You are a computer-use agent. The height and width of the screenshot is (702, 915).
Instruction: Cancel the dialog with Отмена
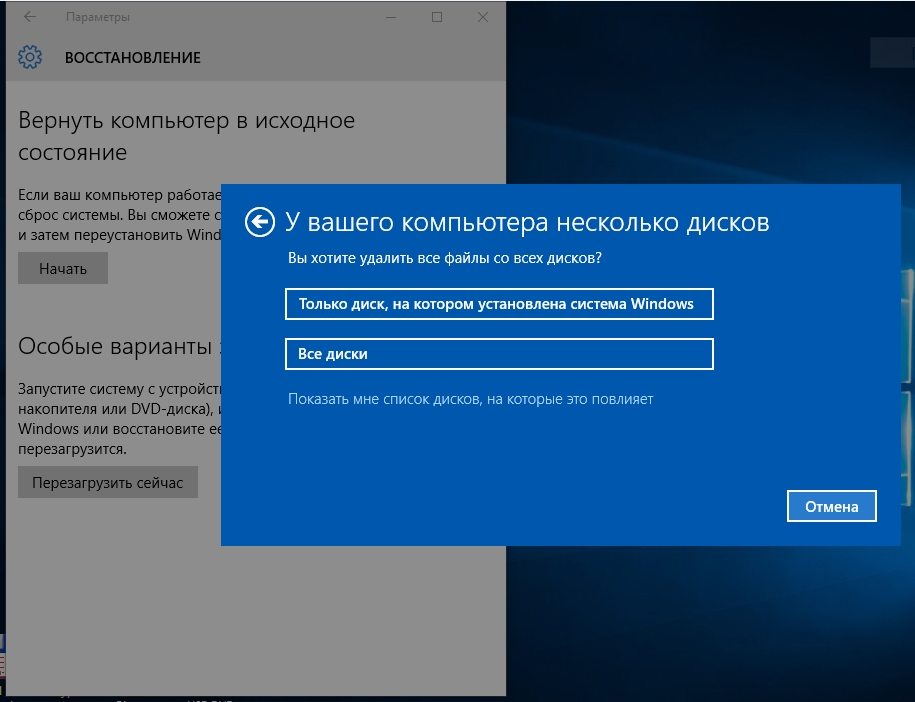click(x=832, y=507)
